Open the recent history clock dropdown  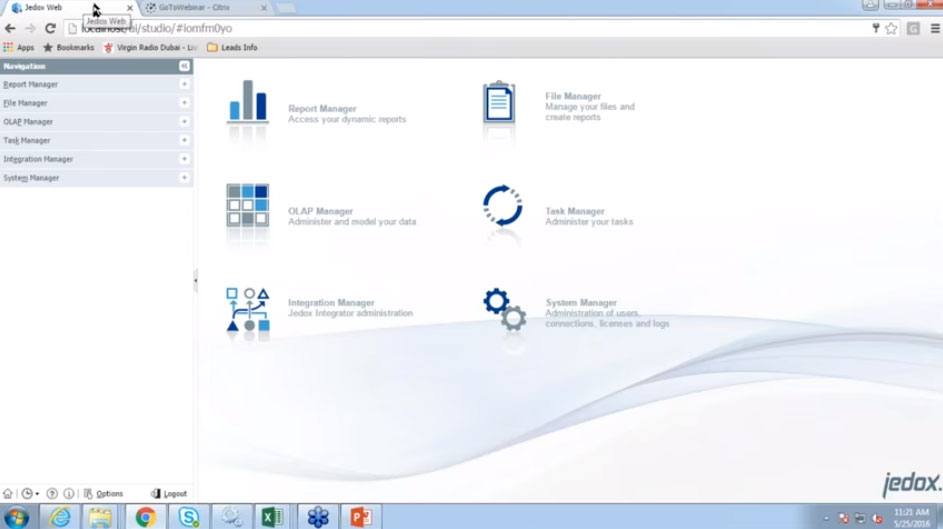[30, 494]
